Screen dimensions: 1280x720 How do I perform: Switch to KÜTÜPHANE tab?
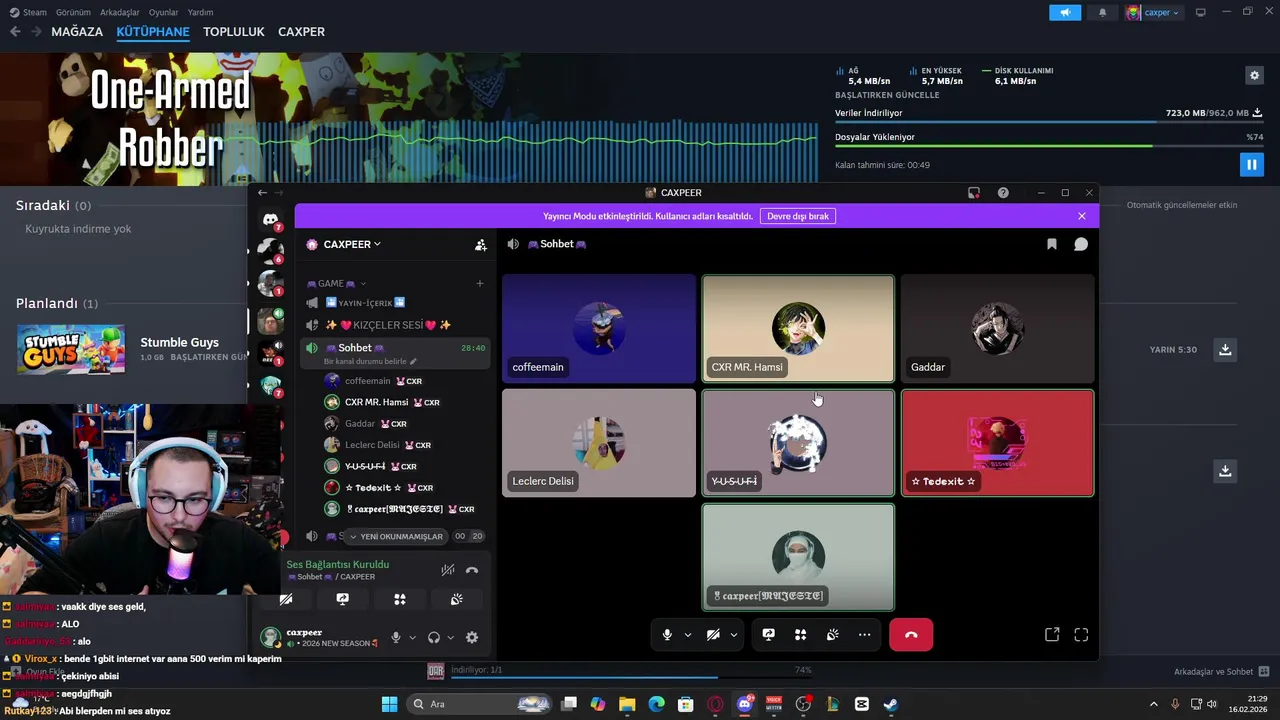pos(153,32)
